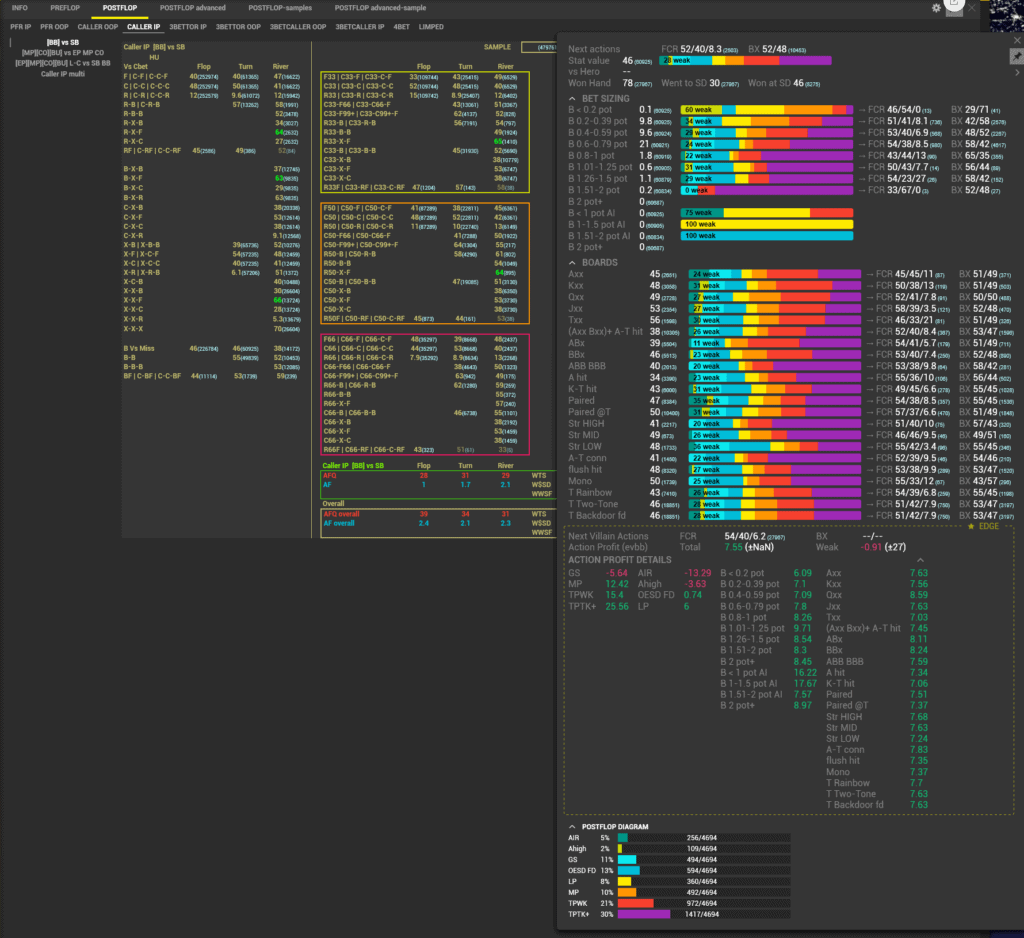Select the [BB] vs SB situation
Image resolution: width=1024 pixels, height=938 pixels.
(x=63, y=42)
